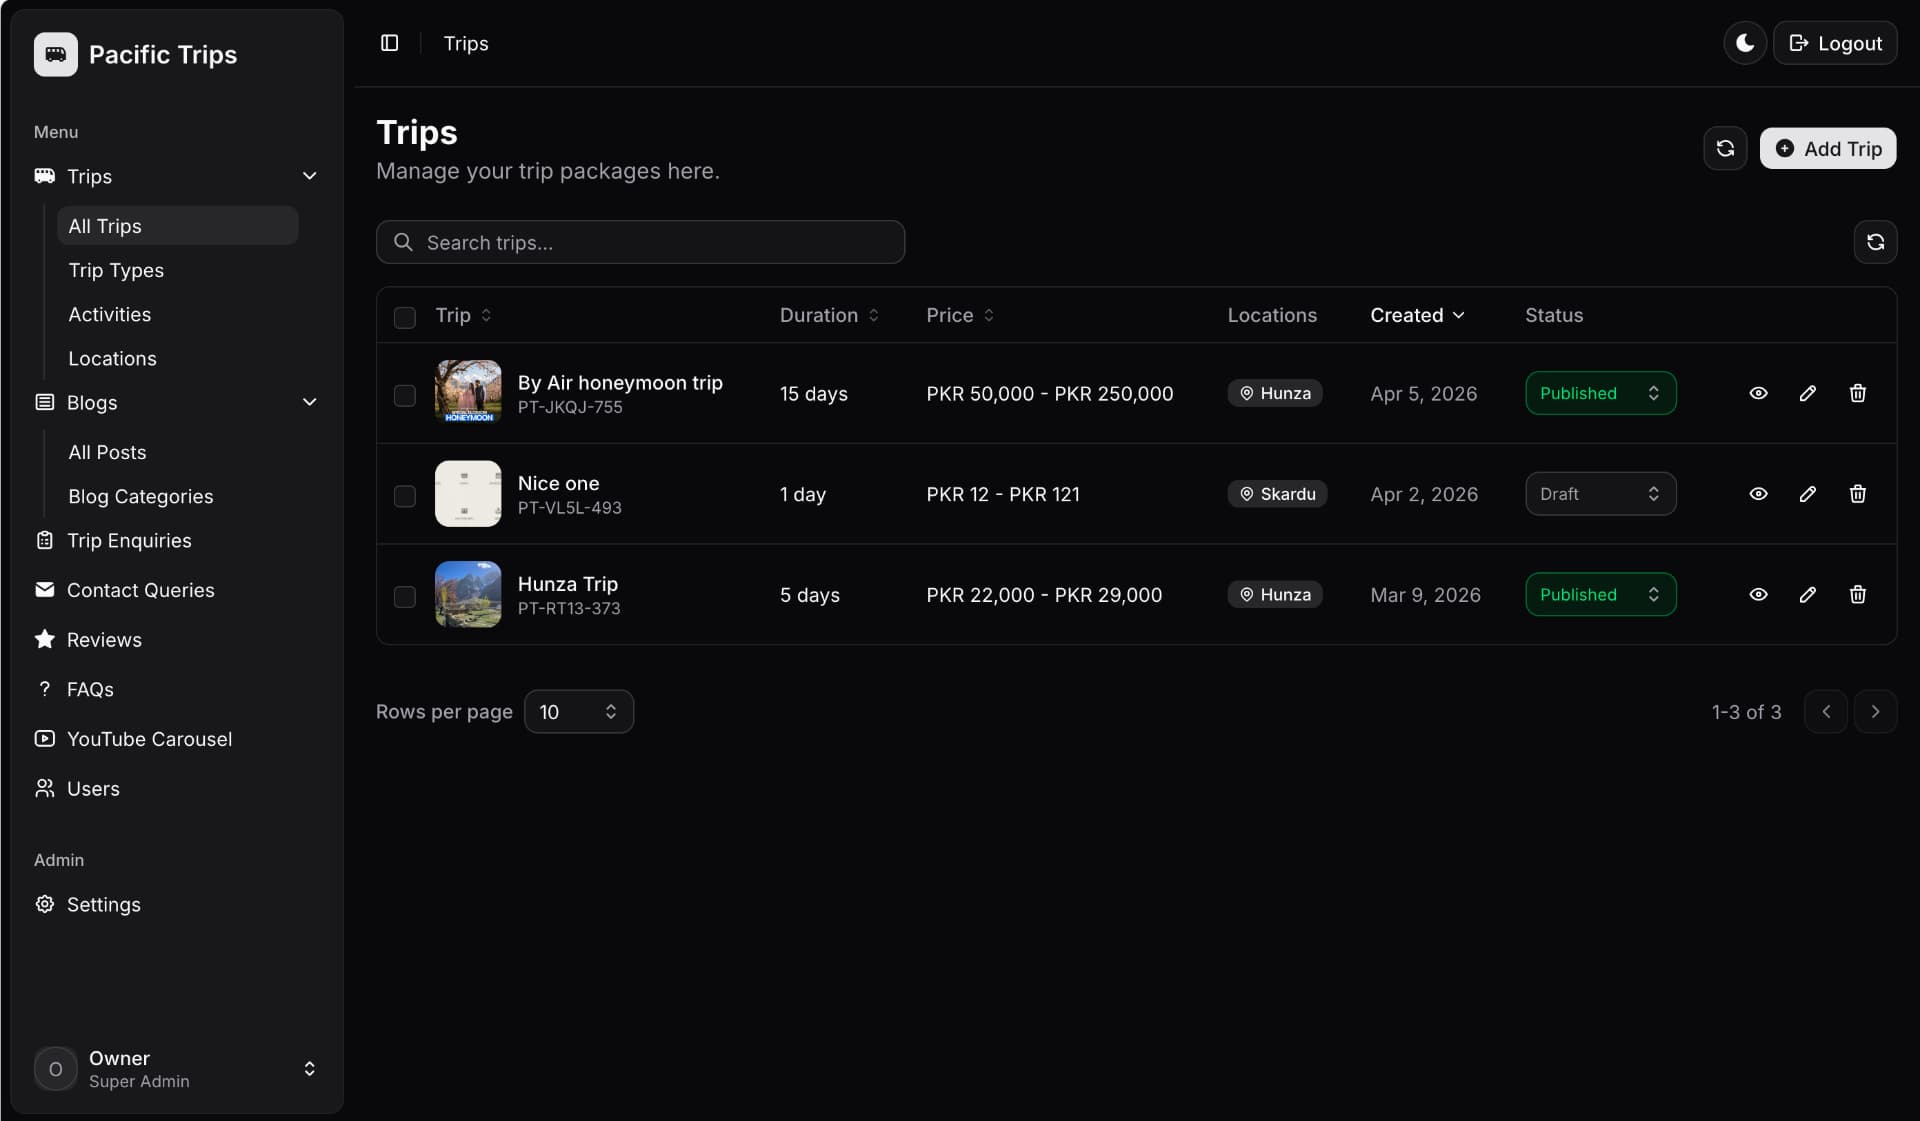Open All Trips in sidebar
The image size is (1920, 1121).
coord(178,226)
